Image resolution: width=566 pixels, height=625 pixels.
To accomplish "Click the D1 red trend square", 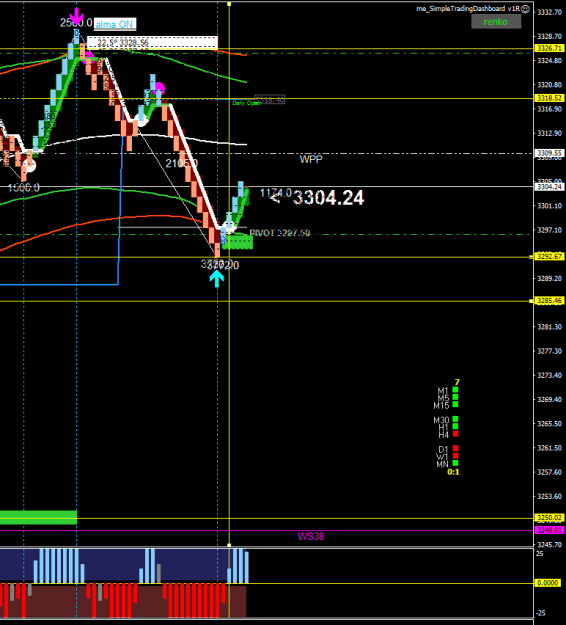I will [x=455, y=448].
